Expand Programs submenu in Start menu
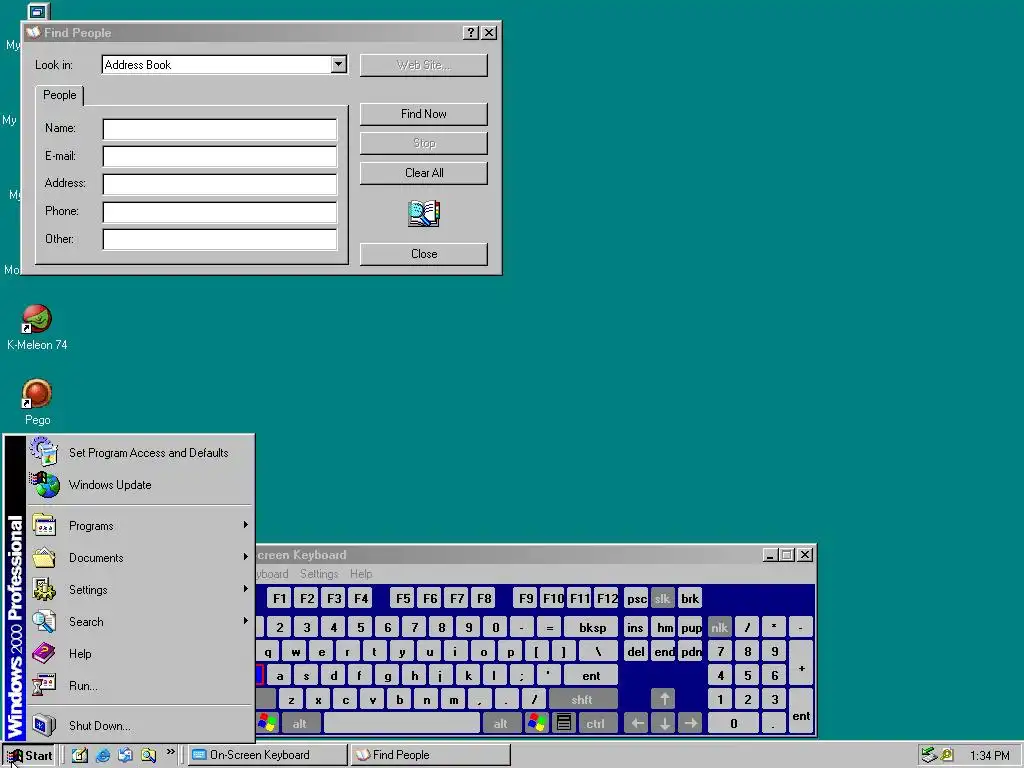This screenshot has width=1024, height=768. click(140, 526)
